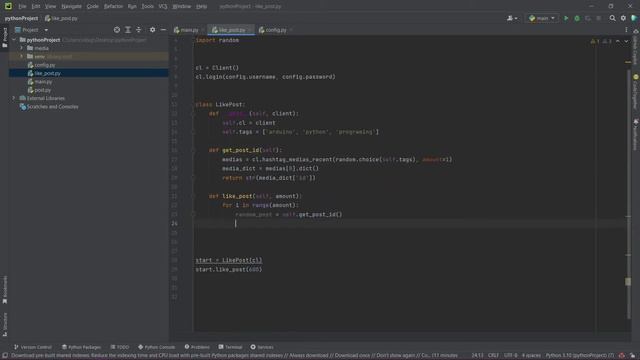Open the TODO tool window
The width and height of the screenshot is (640, 360).
click(x=120, y=347)
